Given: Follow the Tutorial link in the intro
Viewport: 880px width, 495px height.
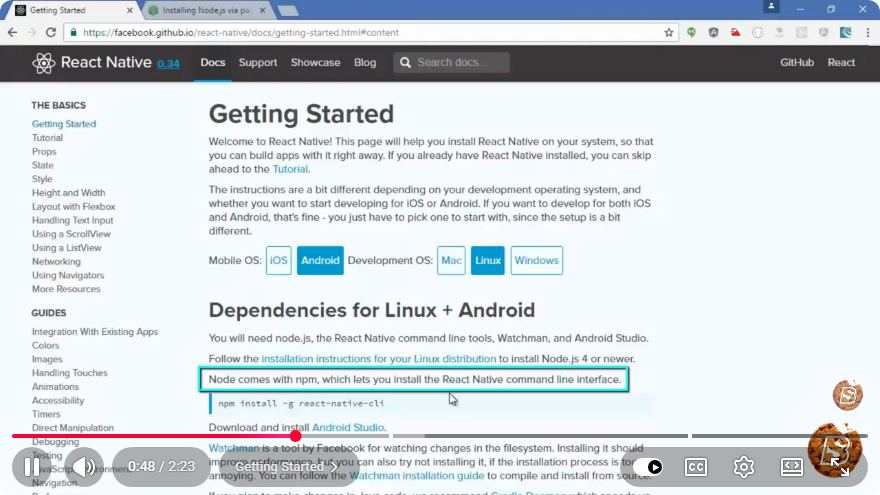Looking at the screenshot, I should point(290,169).
